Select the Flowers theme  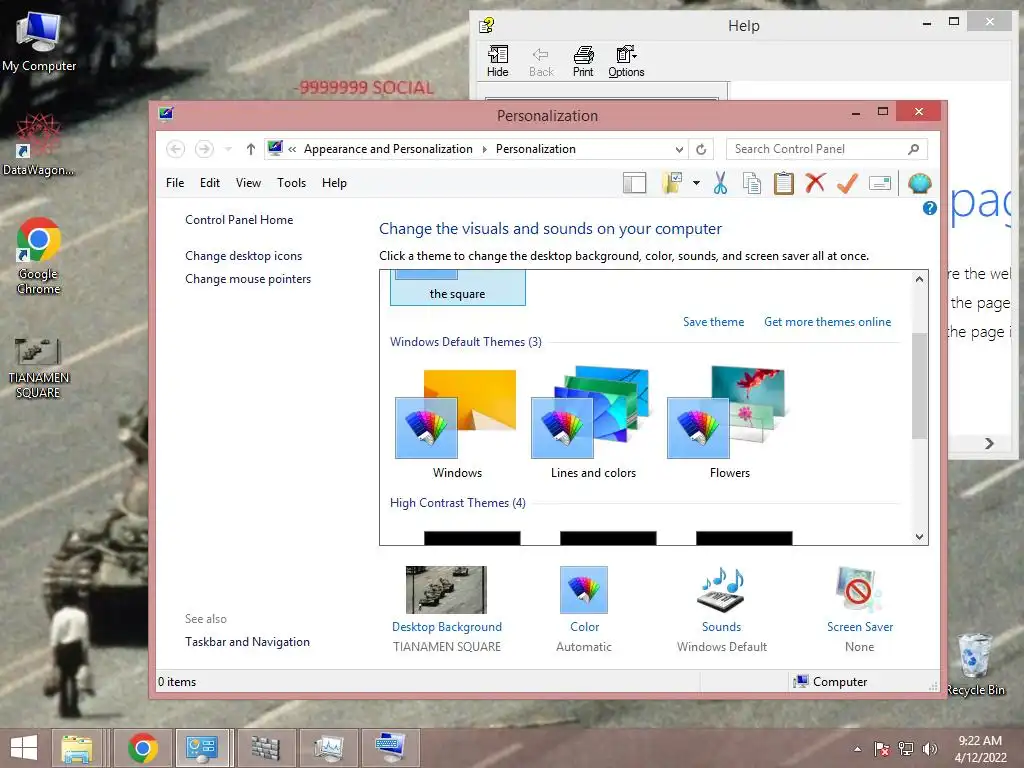729,424
